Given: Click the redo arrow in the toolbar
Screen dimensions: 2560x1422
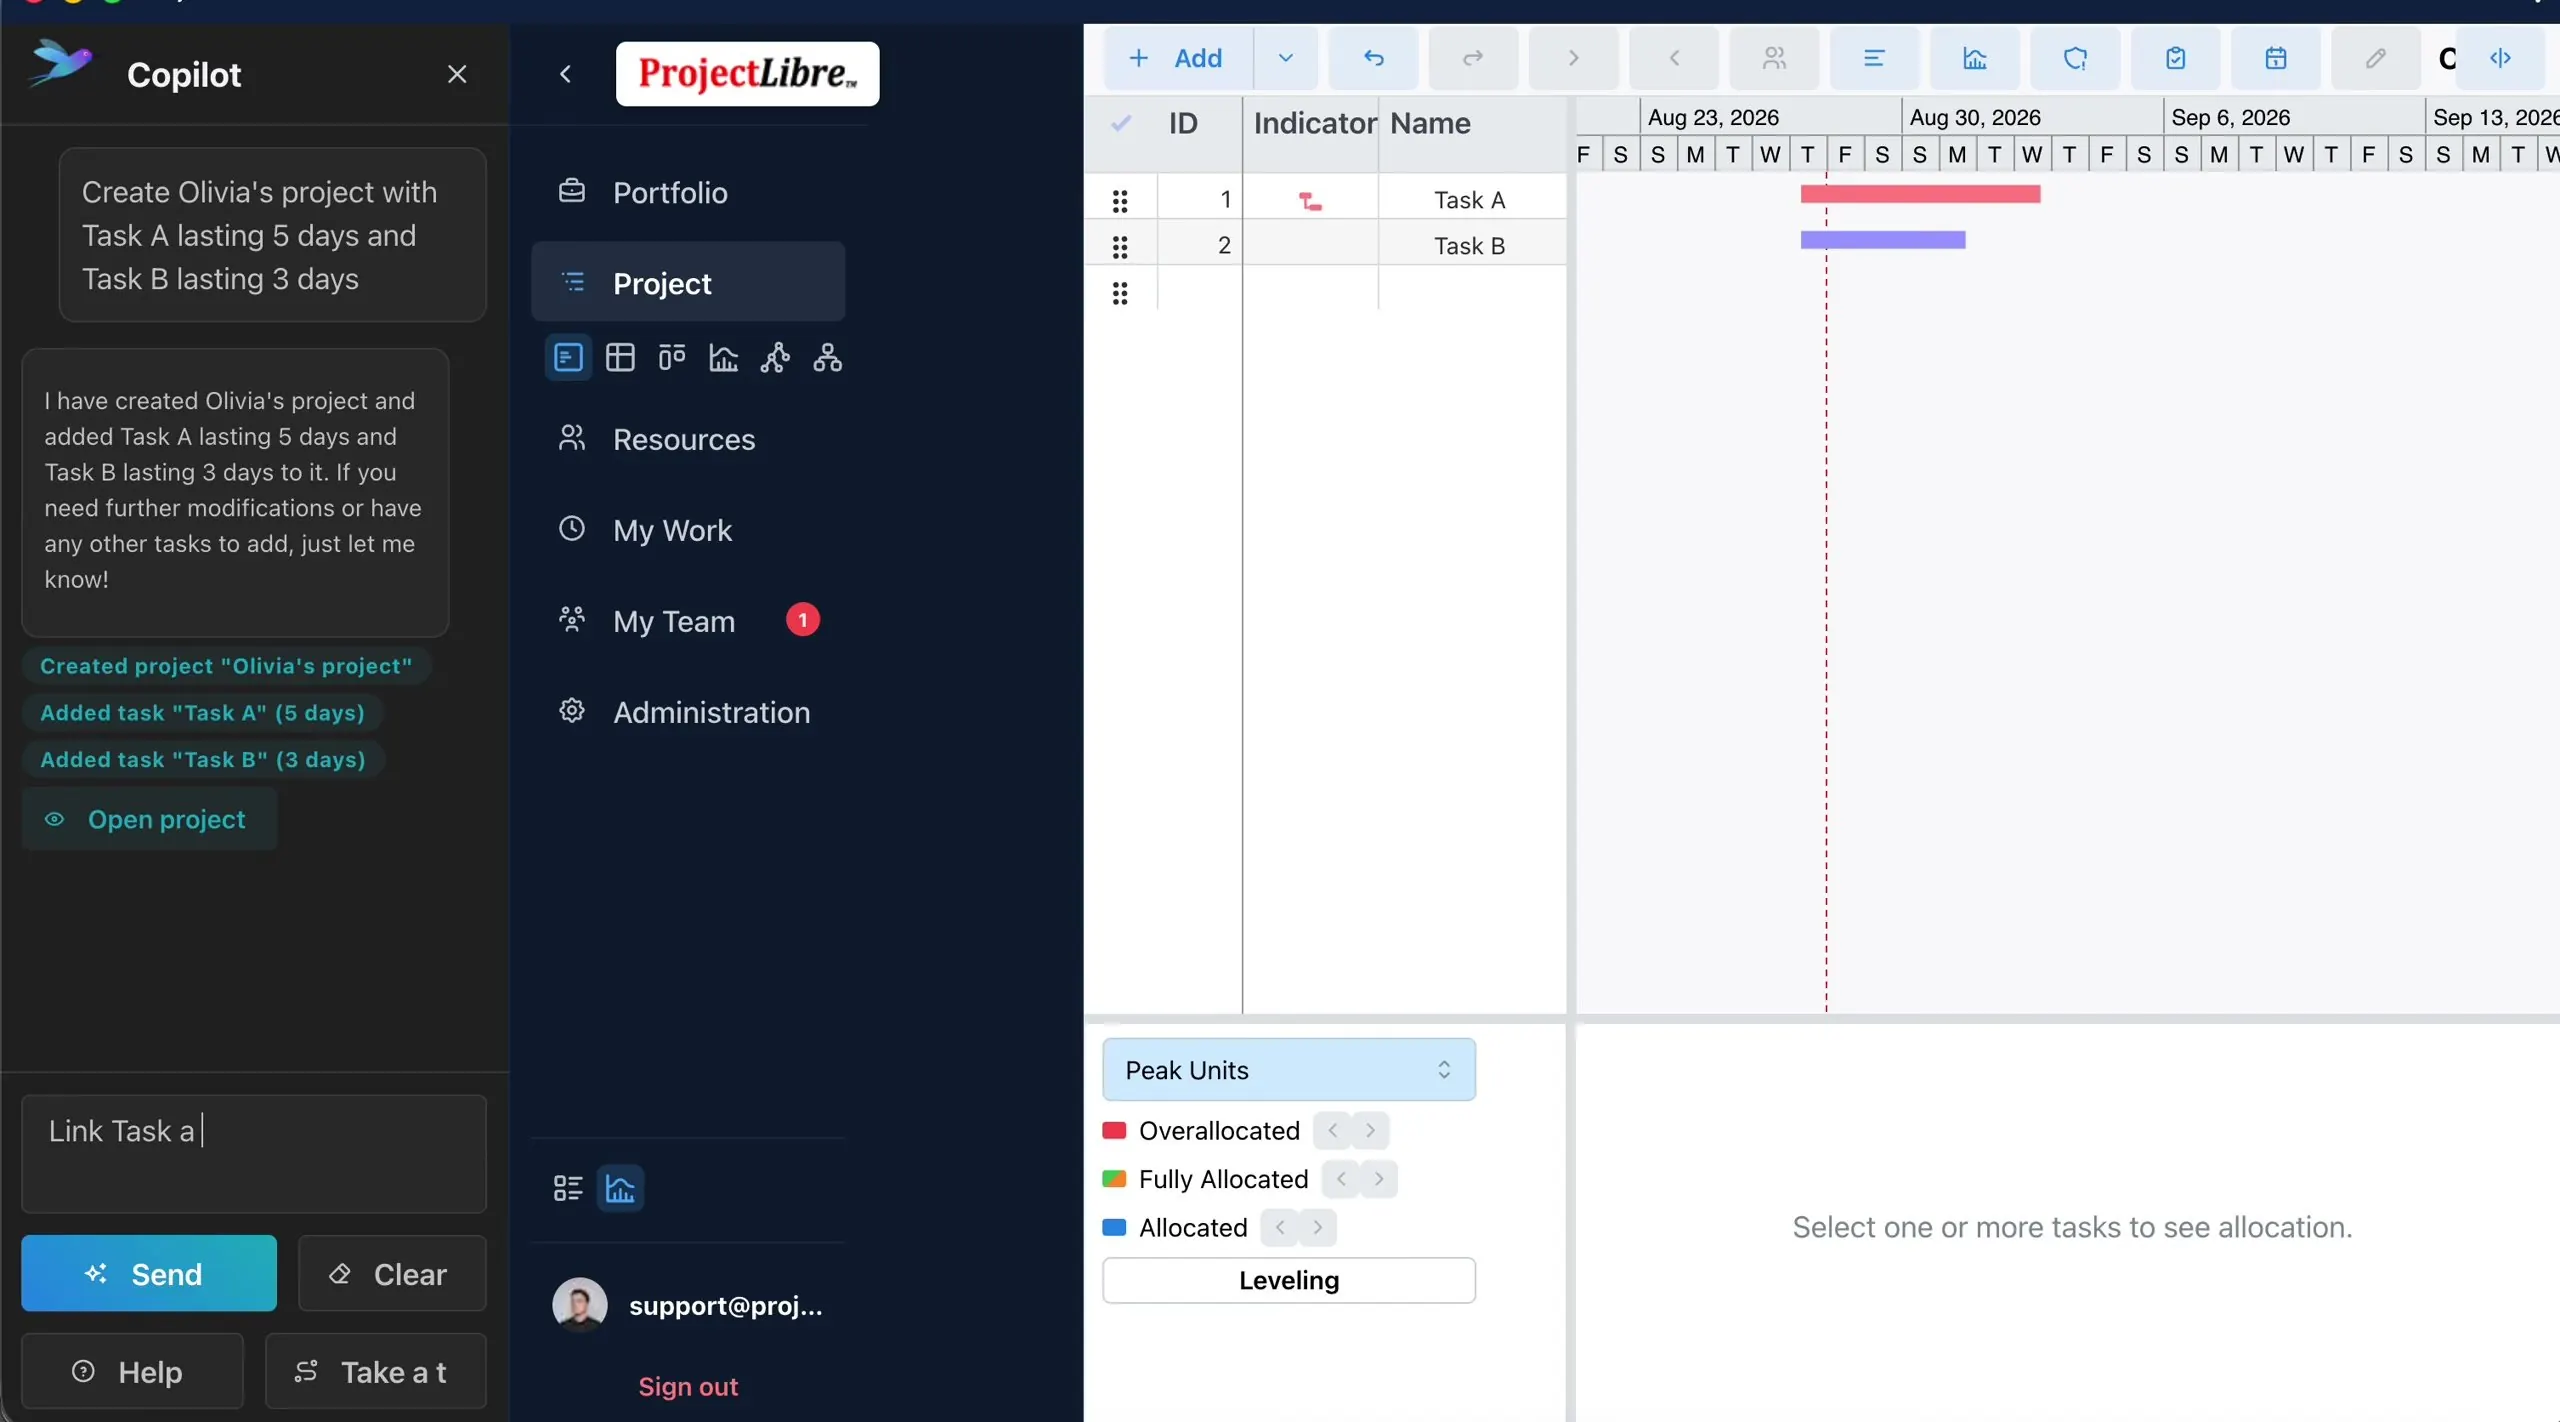Looking at the screenshot, I should (1473, 58).
